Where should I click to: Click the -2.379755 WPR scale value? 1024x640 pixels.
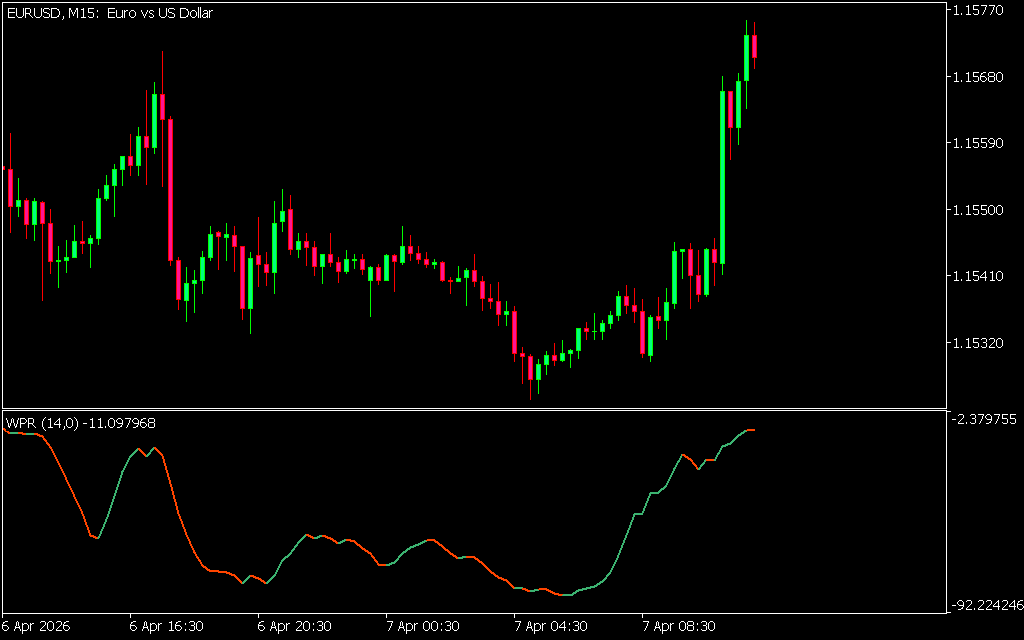coord(986,419)
